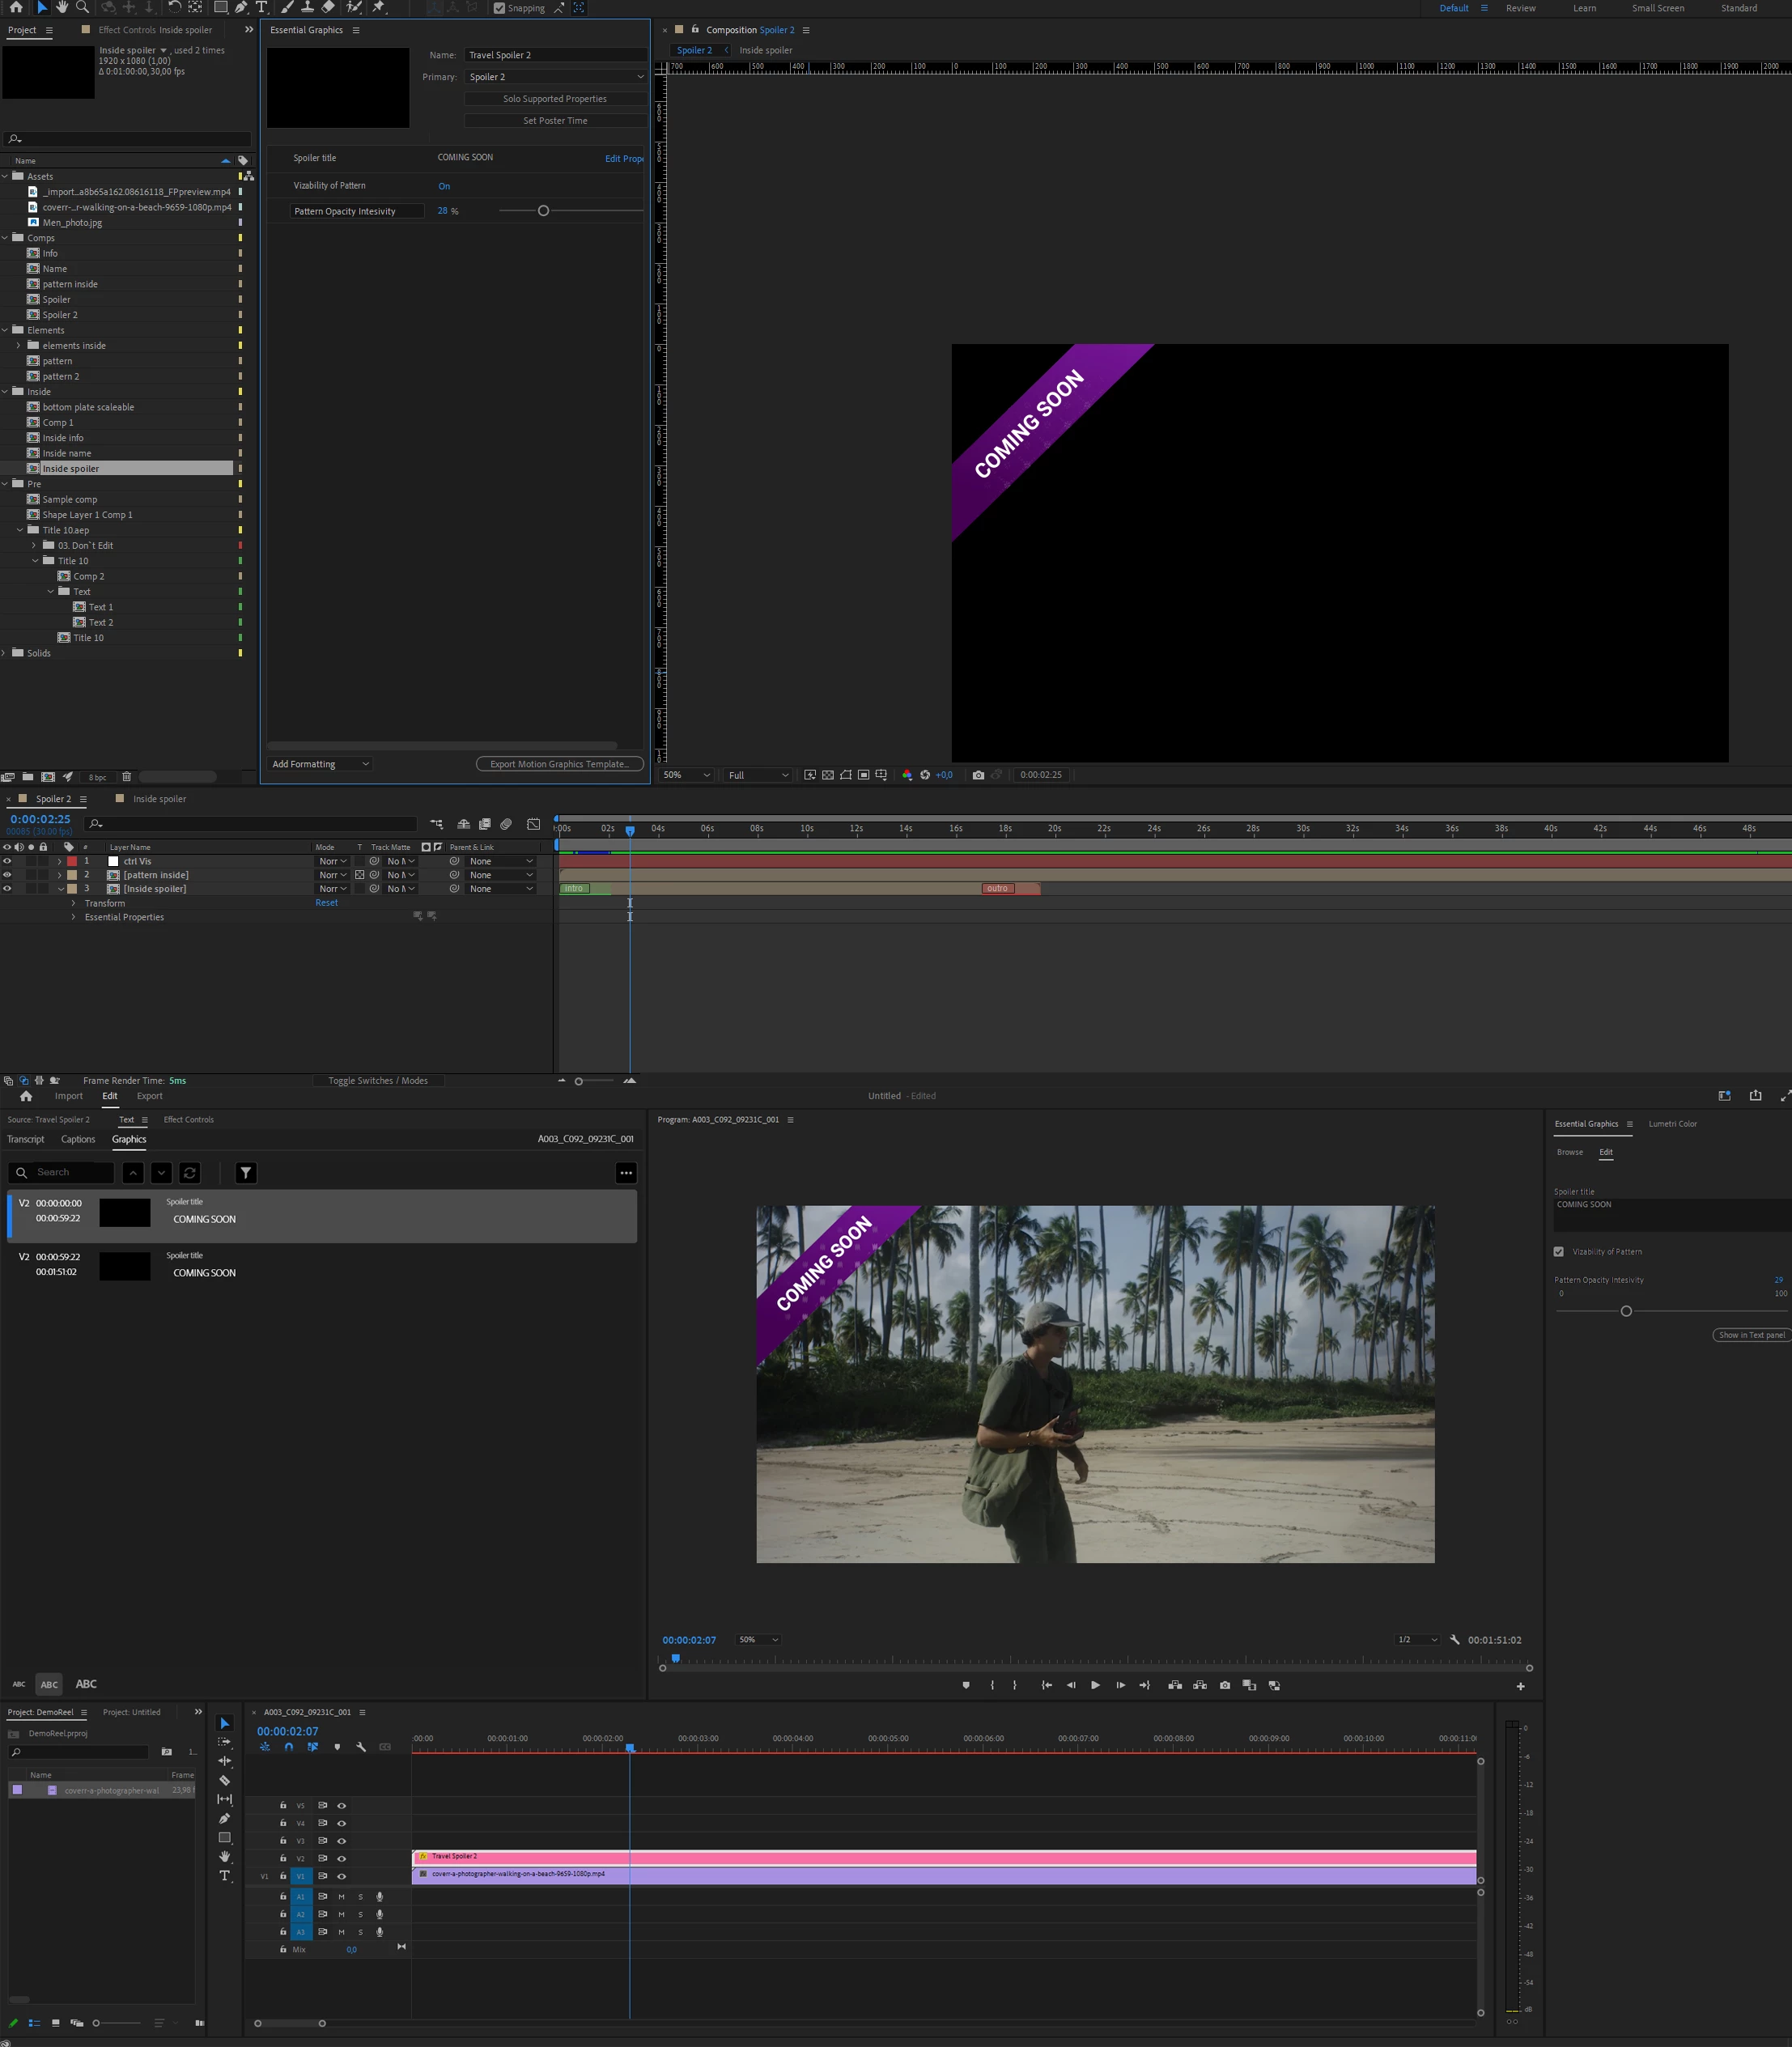The image size is (1792, 2047).
Task: Click the filter funnel icon in Graphics tab
Action: pyautogui.click(x=246, y=1172)
